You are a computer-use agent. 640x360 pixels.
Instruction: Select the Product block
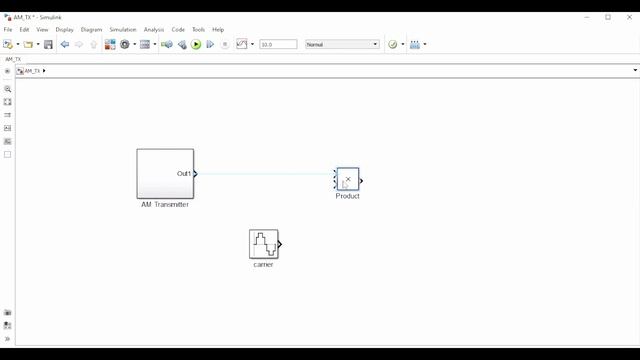point(348,179)
